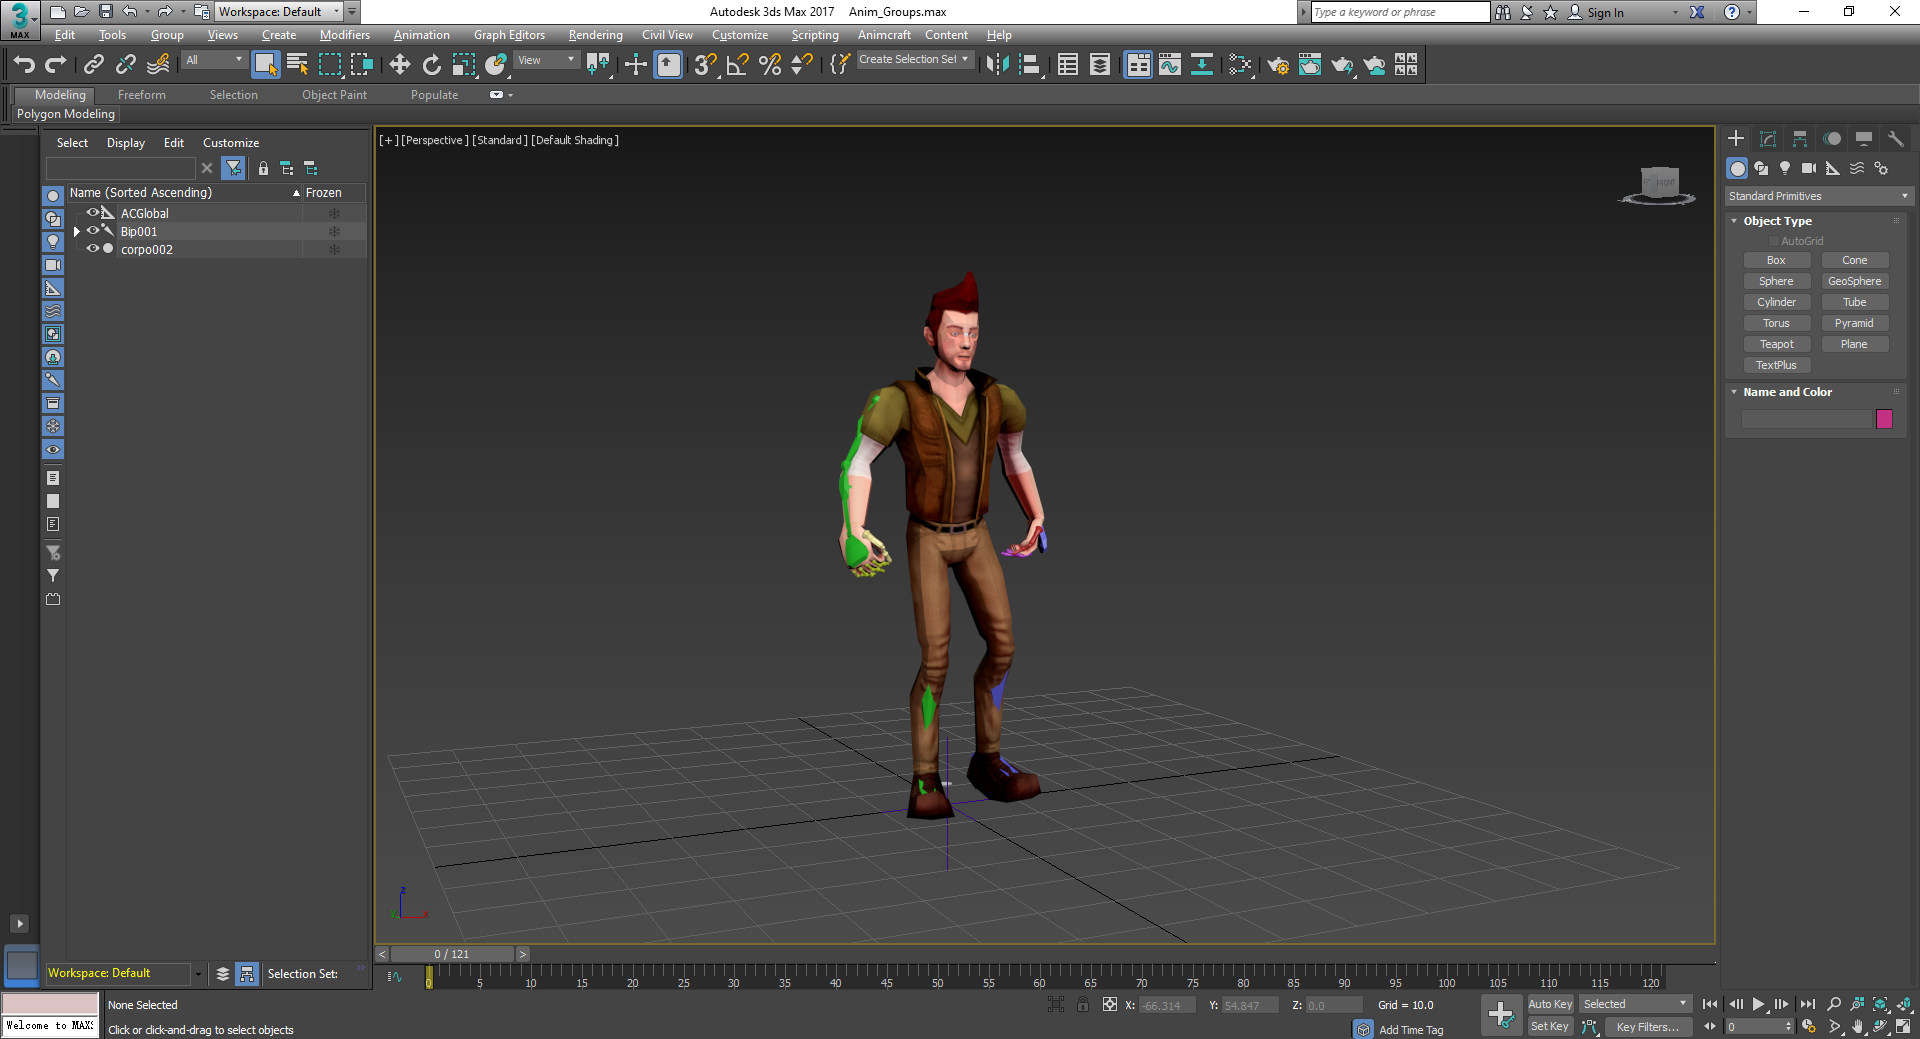This screenshot has height=1039, width=1920.
Task: Toggle Percent Snap tool
Action: 770,65
